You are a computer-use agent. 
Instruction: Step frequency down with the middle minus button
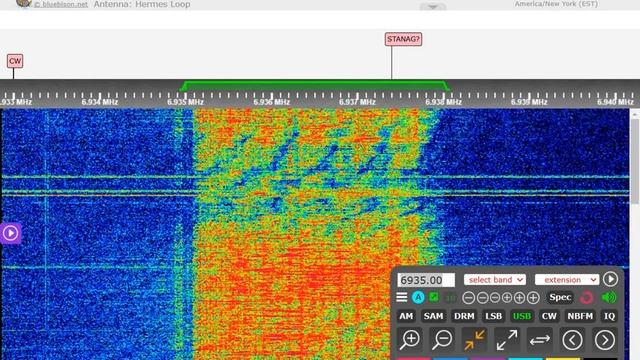[x=482, y=298]
